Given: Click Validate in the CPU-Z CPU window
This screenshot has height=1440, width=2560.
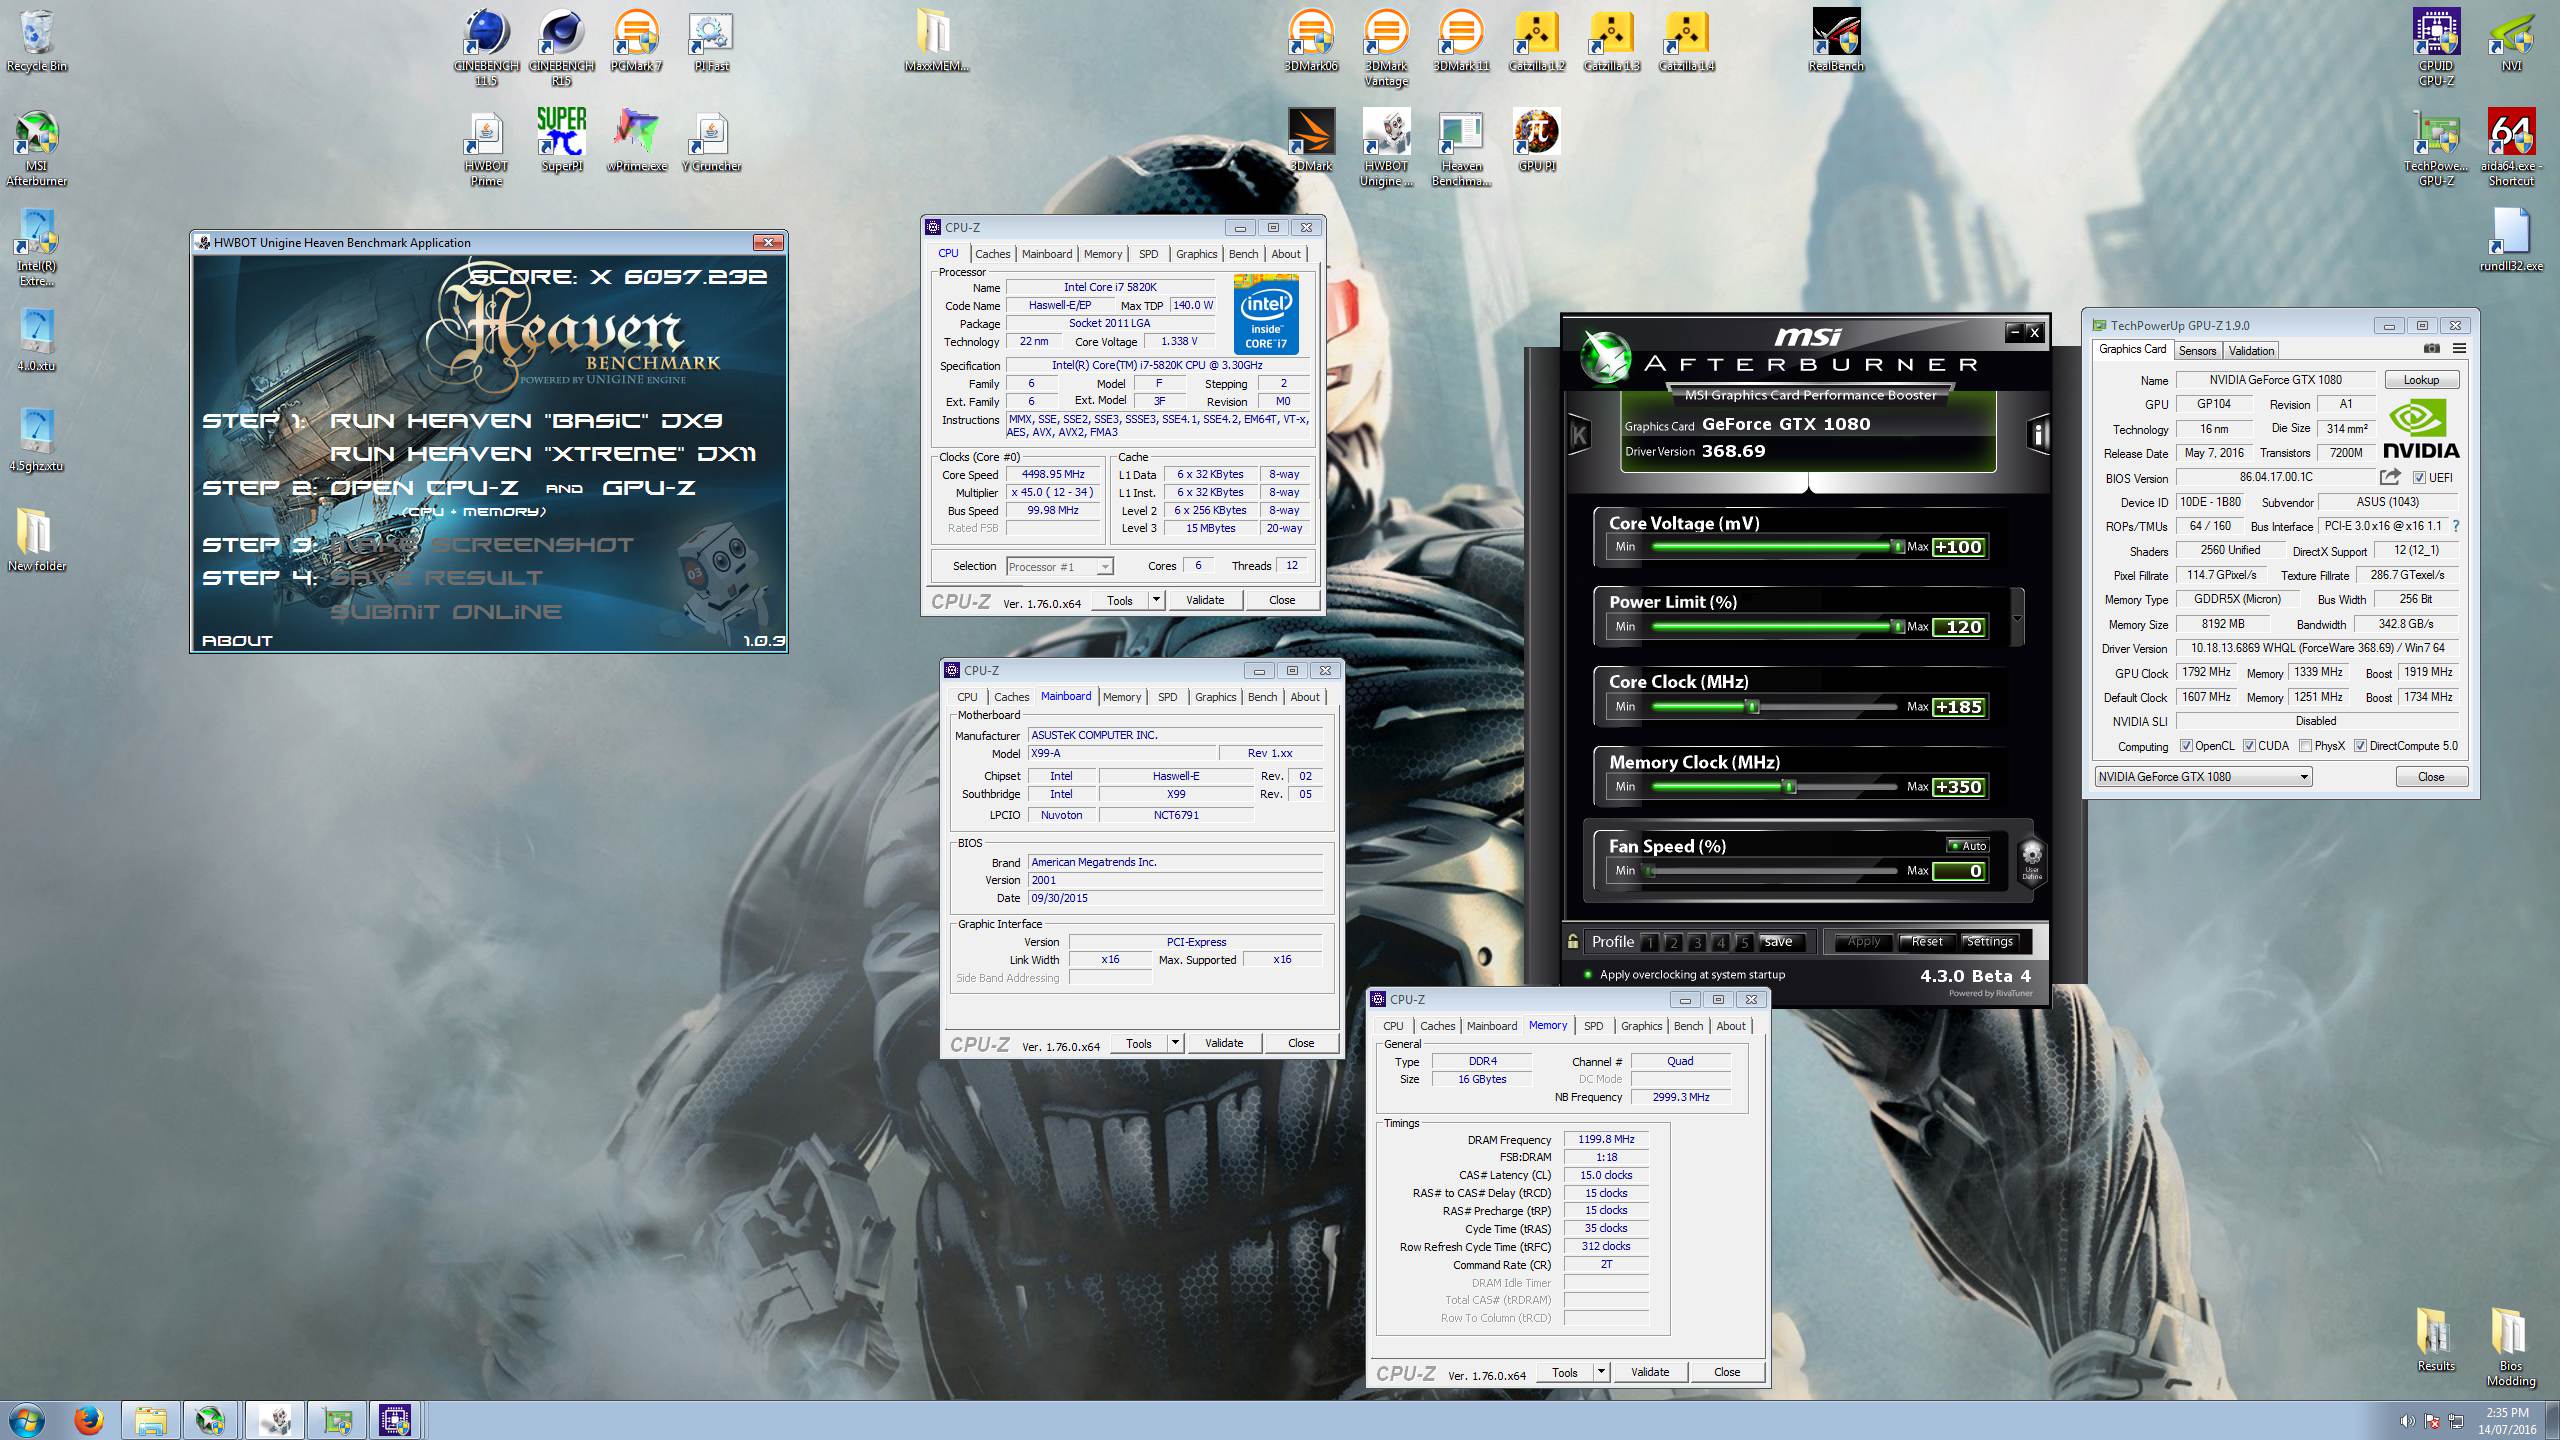Looking at the screenshot, I should pos(1205,600).
